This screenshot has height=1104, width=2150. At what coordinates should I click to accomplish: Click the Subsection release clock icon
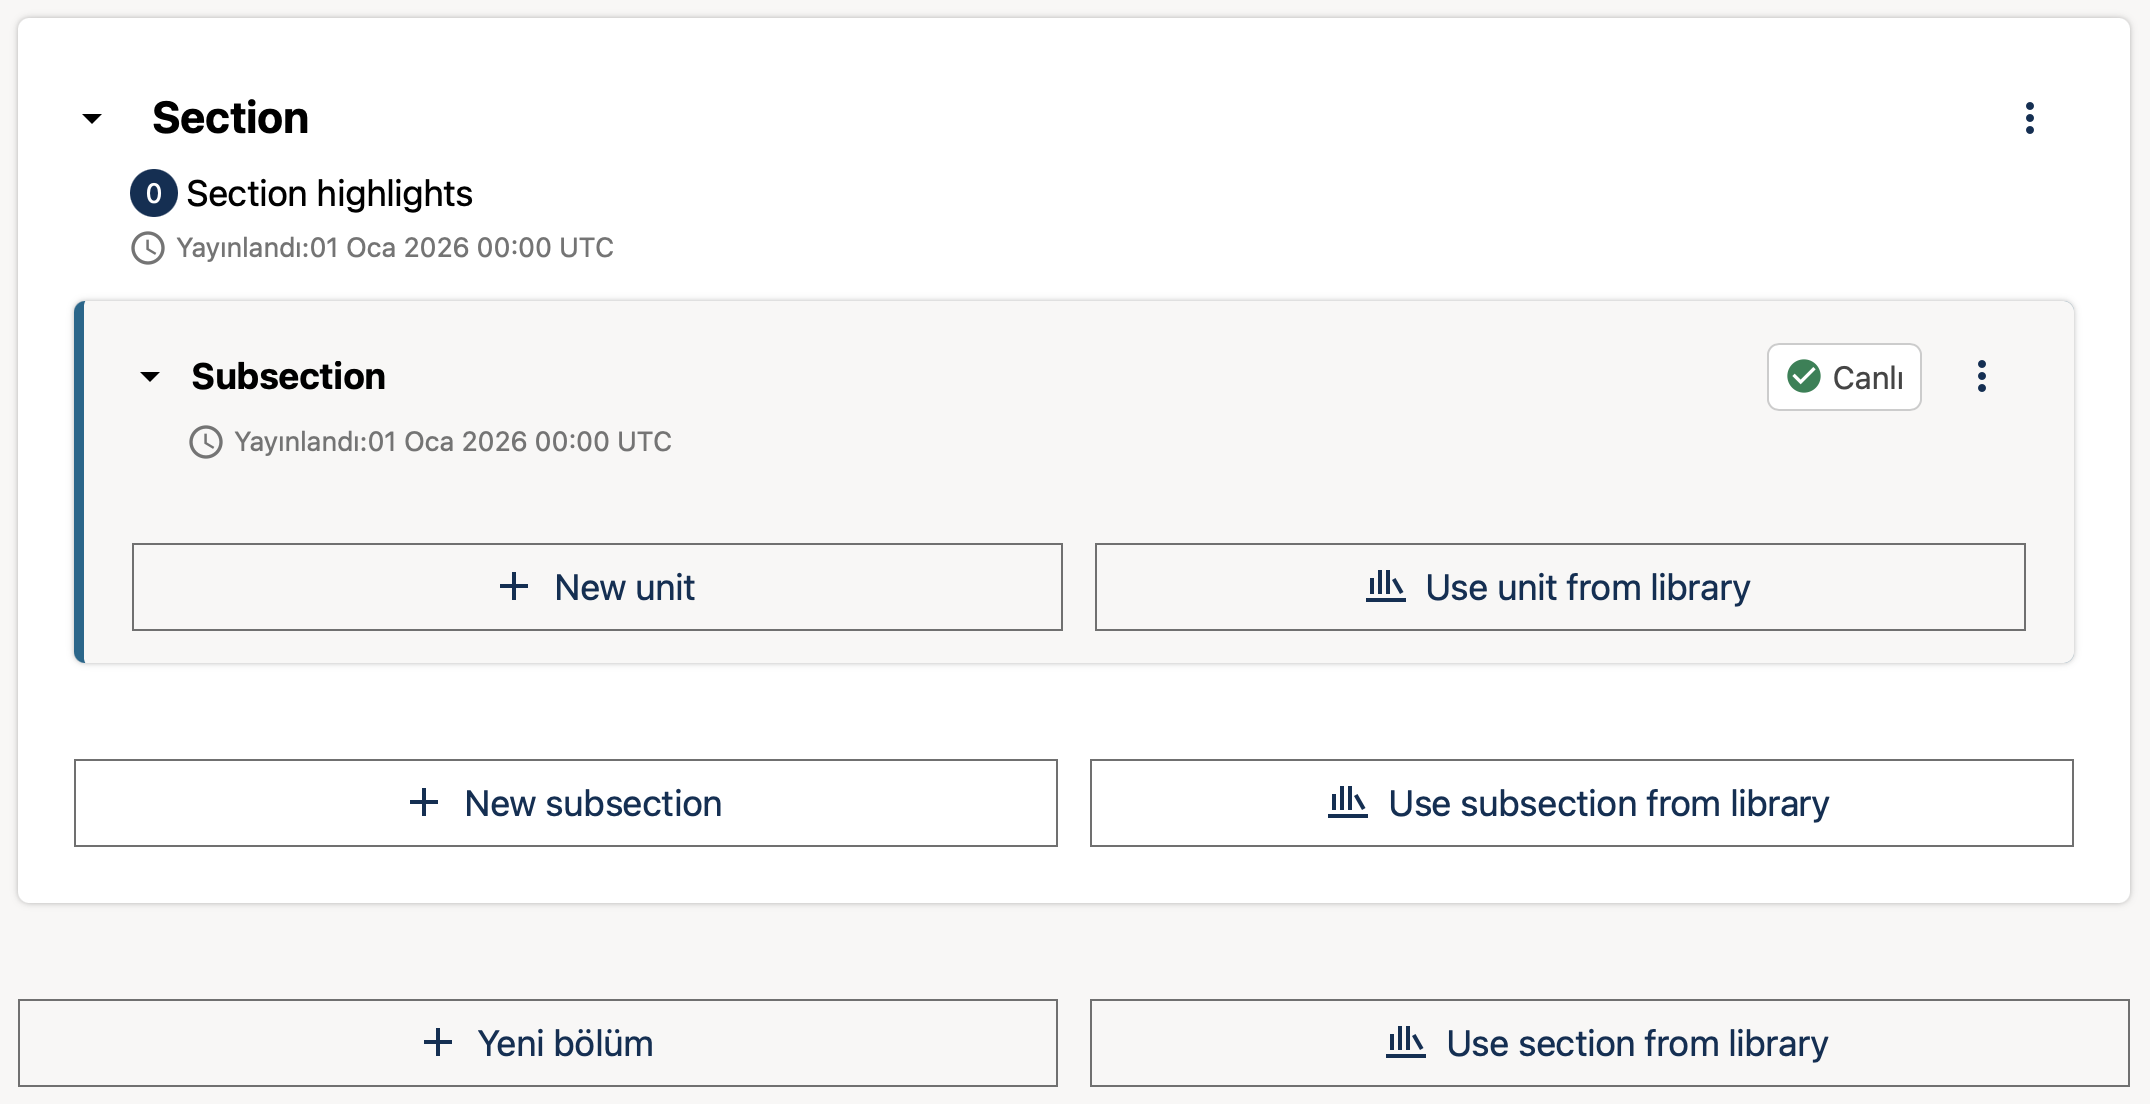pos(206,442)
